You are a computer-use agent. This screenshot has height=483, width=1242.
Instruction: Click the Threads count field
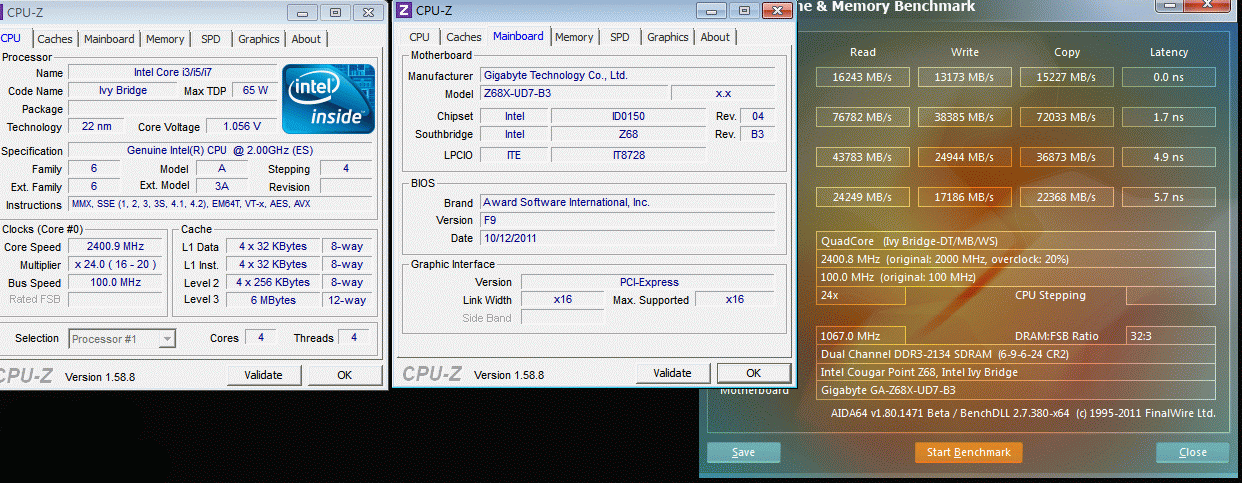click(x=354, y=339)
